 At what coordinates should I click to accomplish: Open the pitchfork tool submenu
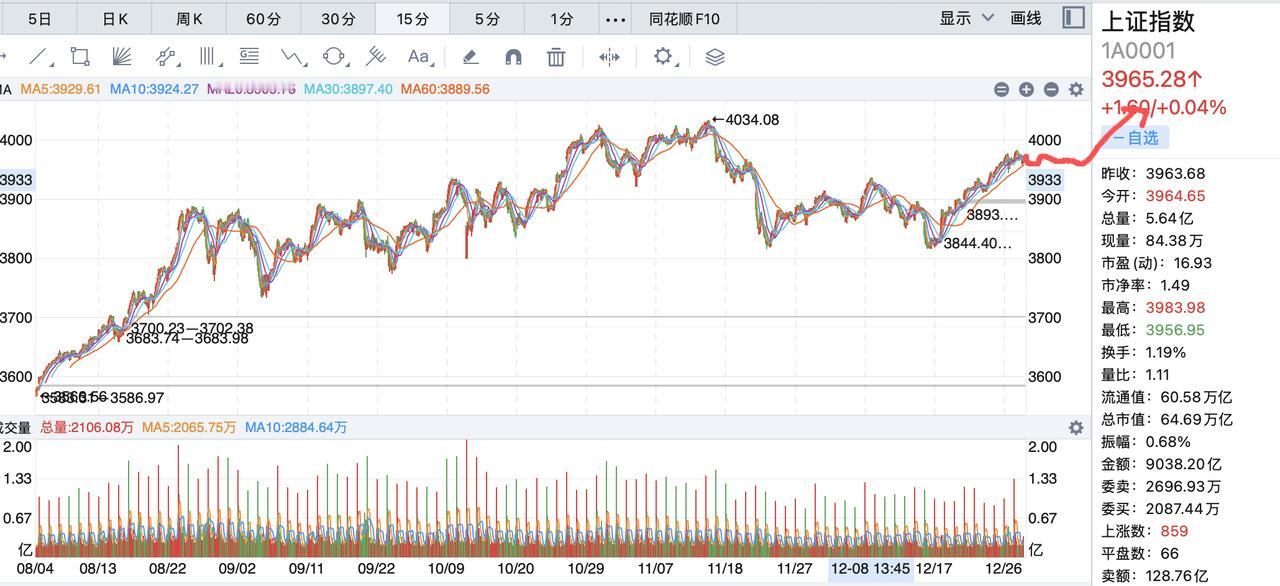(376, 57)
